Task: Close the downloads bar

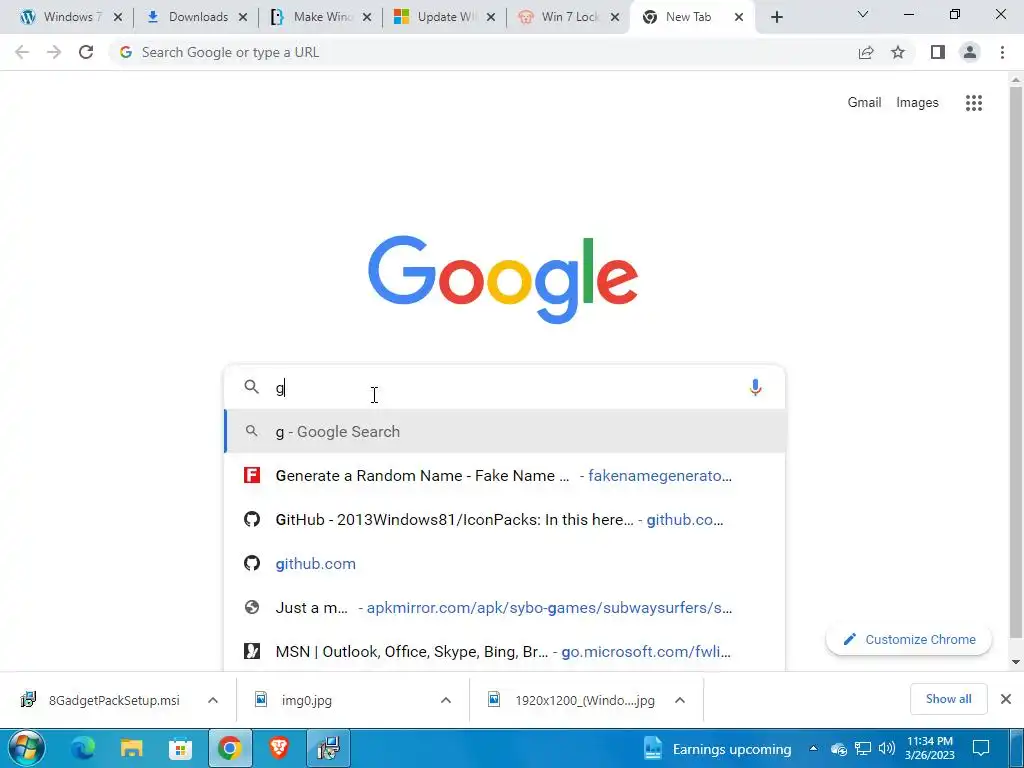Action: coord(1006,699)
